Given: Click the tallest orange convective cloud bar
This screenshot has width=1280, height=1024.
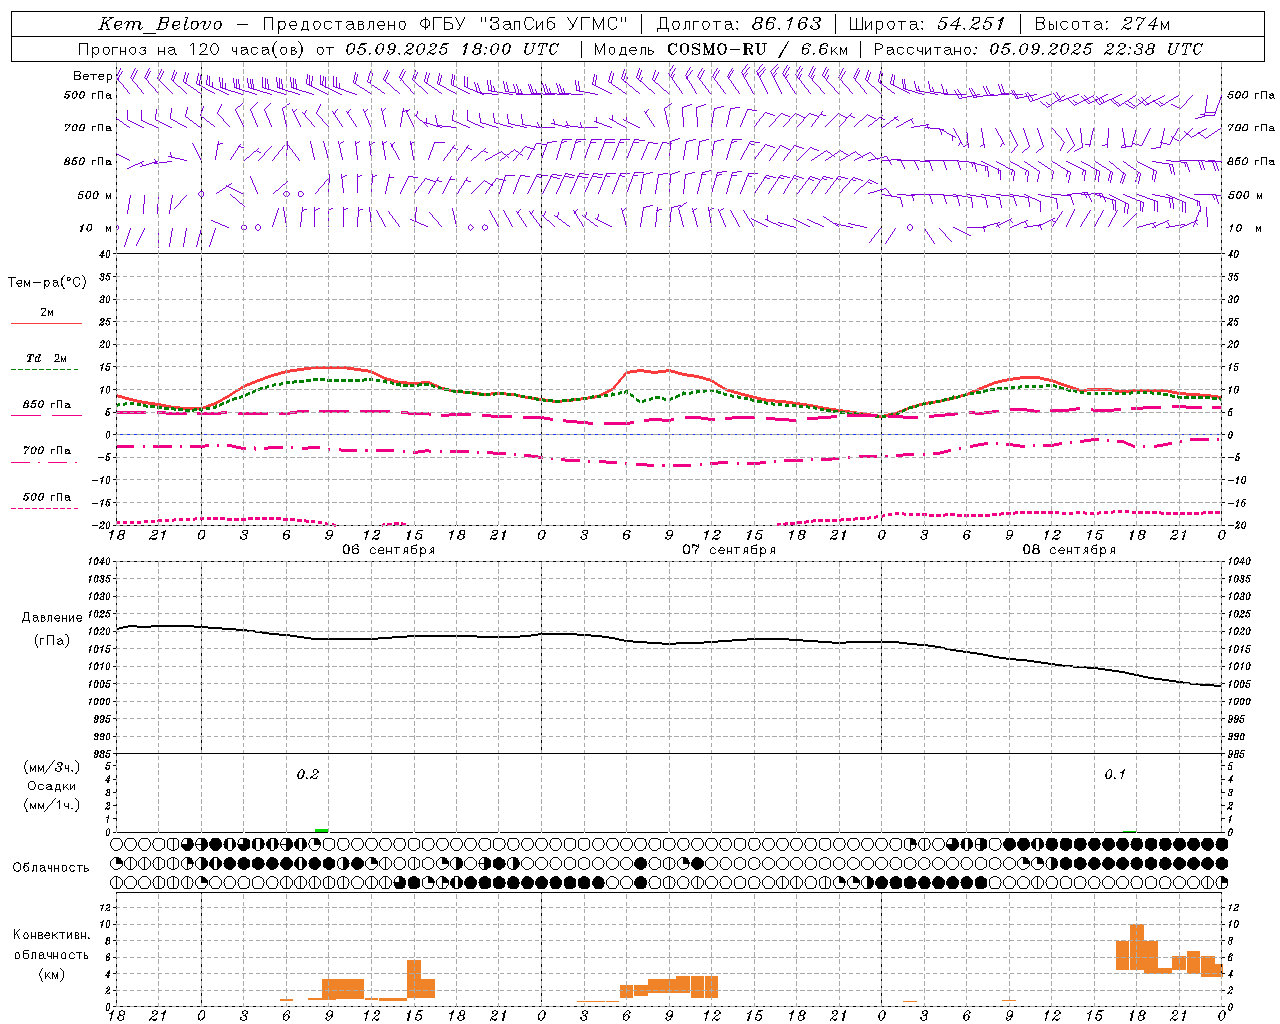Looking at the screenshot, I should pyautogui.click(x=1136, y=947).
